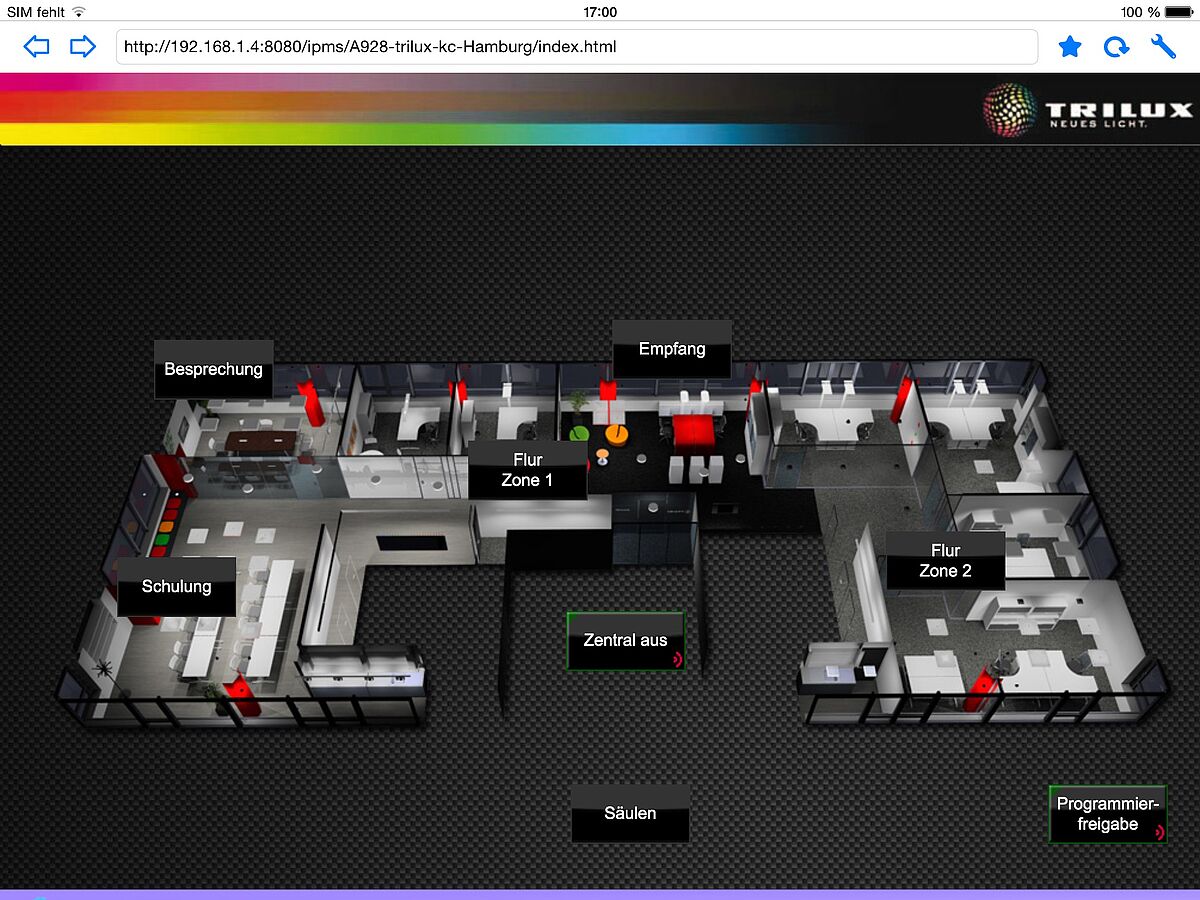
Task: Reload the page with the refresh icon
Action: tap(1116, 47)
